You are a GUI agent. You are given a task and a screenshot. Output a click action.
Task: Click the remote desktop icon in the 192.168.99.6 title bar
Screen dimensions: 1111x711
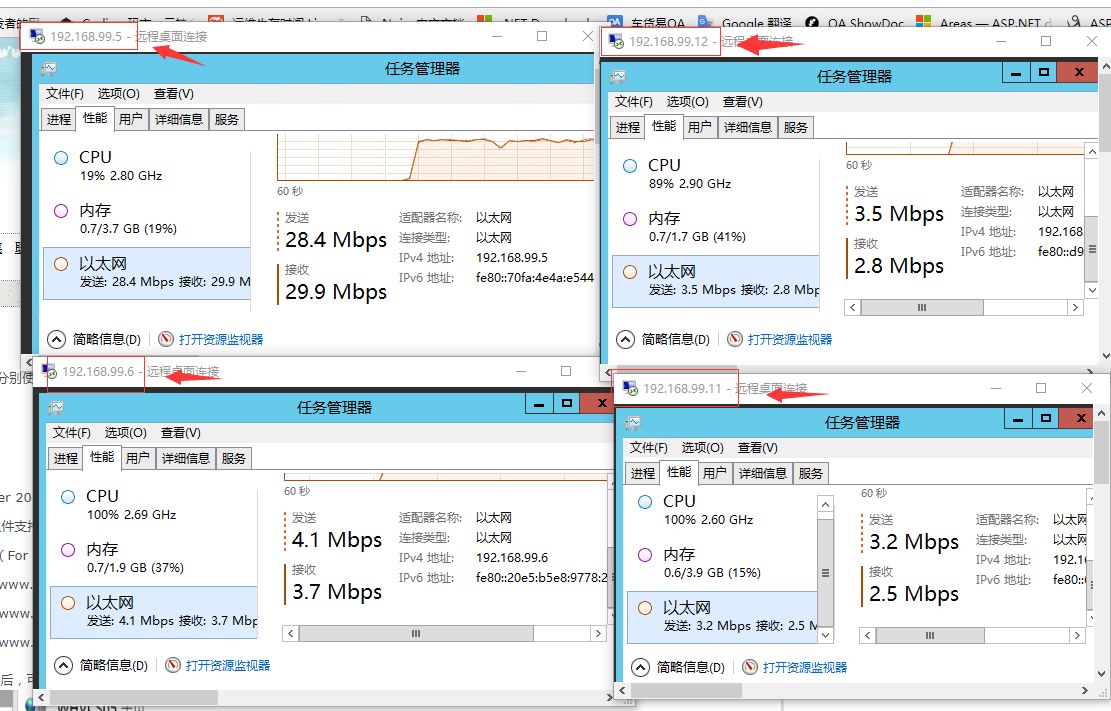tap(48, 371)
